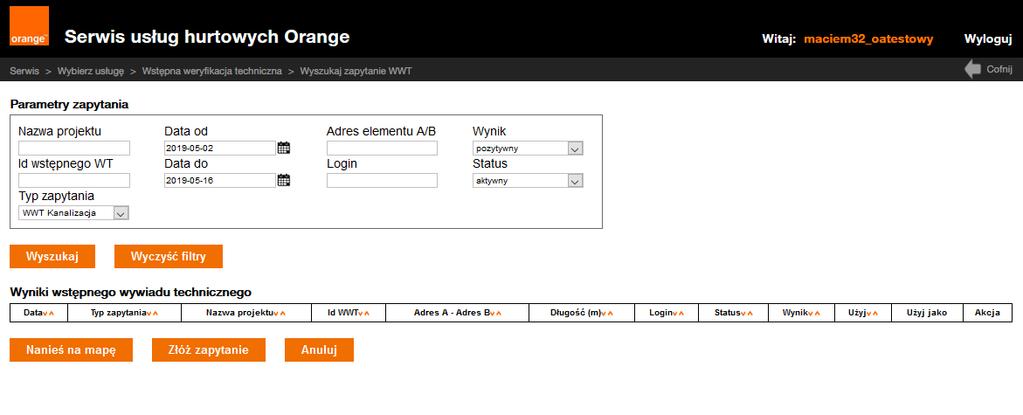Click Nanieś na mapę button
Viewport: 1023px width, 415px height.
pyautogui.click(x=71, y=350)
